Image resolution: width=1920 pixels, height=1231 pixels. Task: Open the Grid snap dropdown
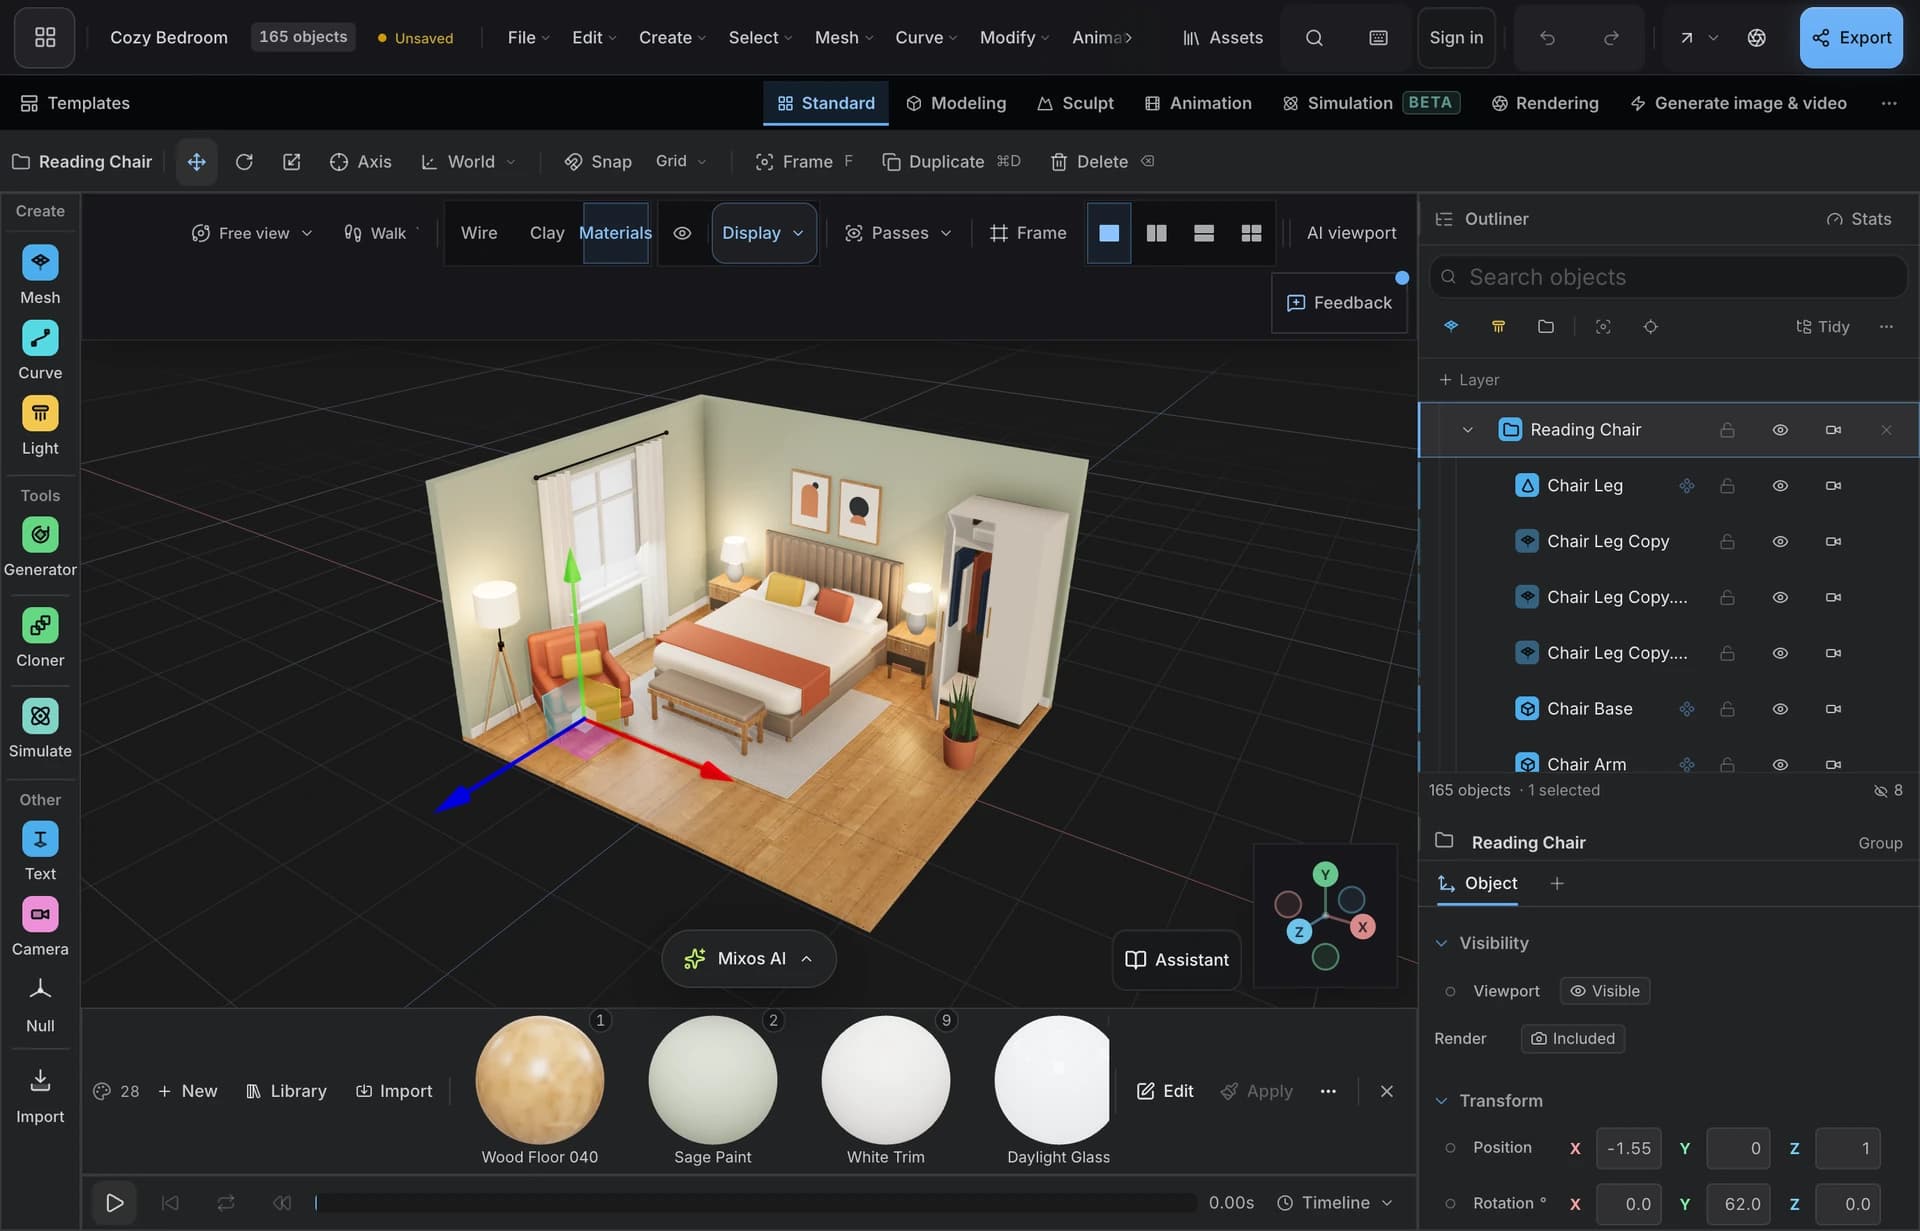pyautogui.click(x=681, y=161)
